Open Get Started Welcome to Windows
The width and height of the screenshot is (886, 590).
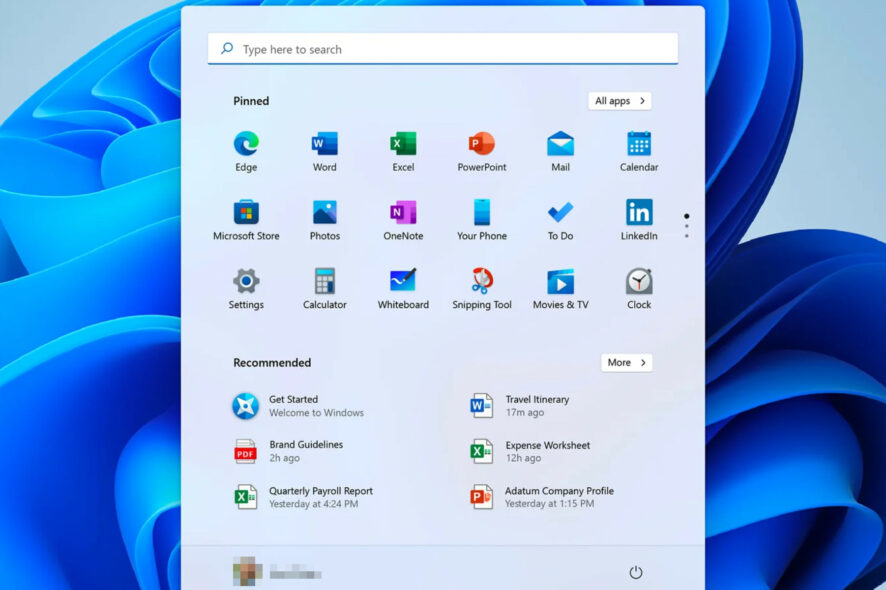click(298, 406)
